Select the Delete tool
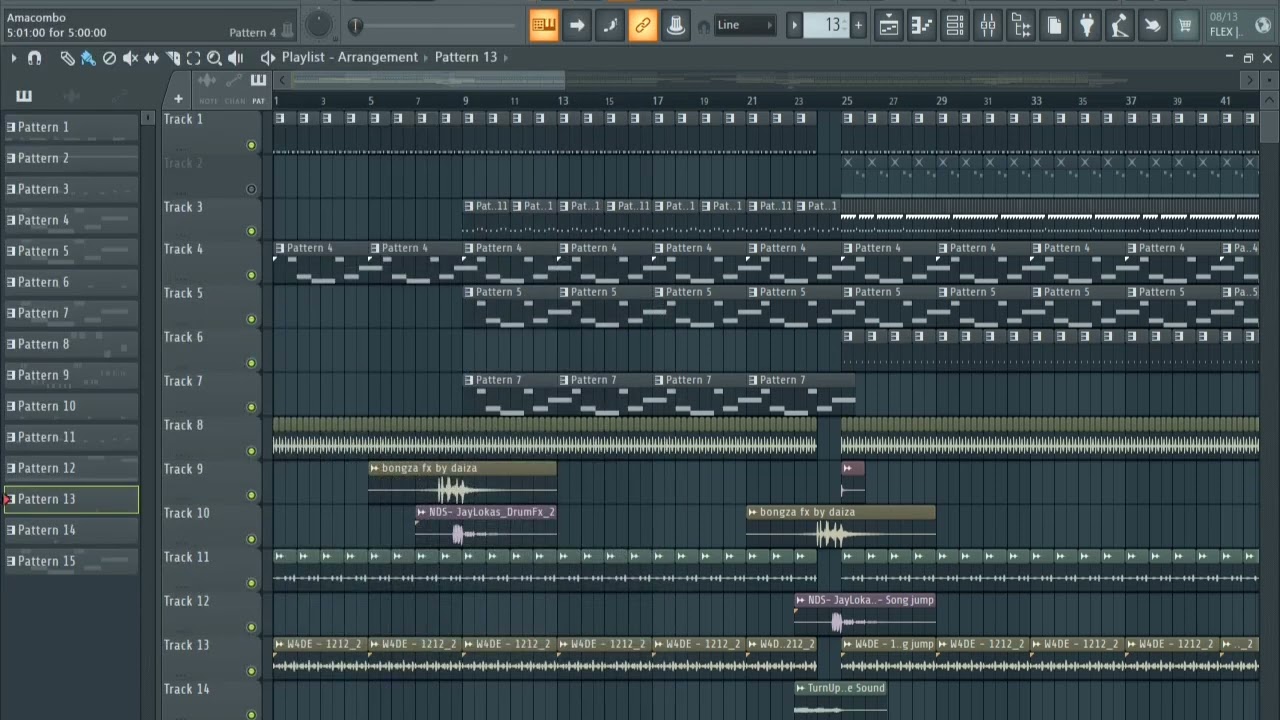The image size is (1280, 720). (109, 58)
